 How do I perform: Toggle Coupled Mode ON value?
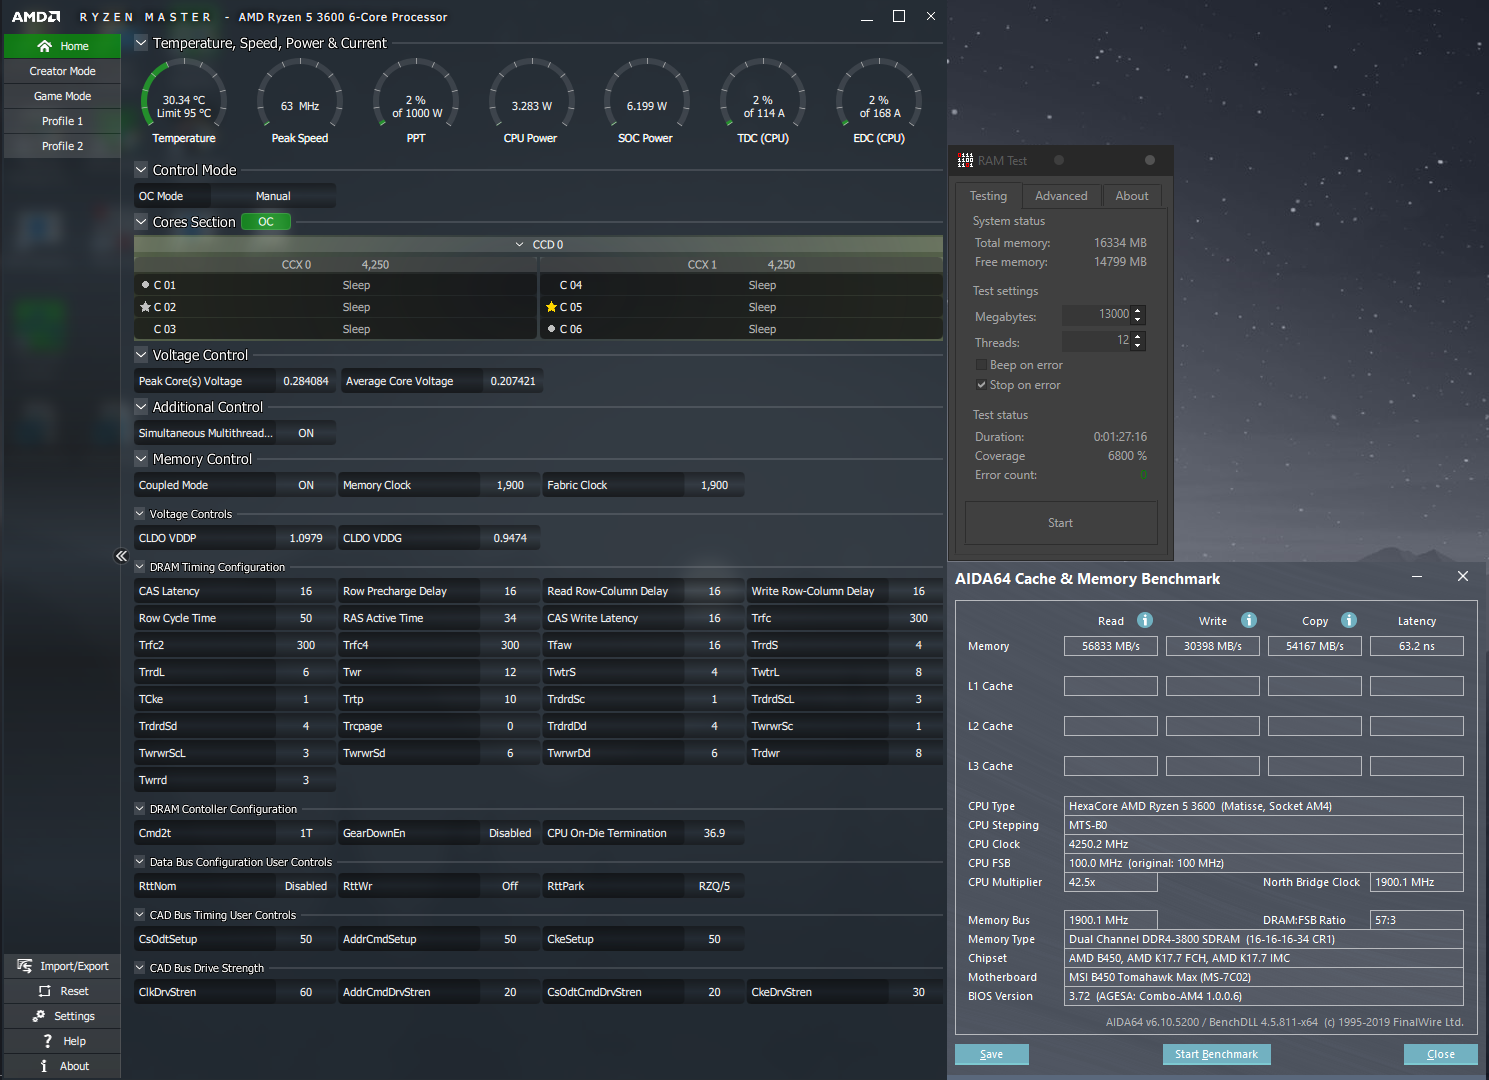click(x=306, y=485)
